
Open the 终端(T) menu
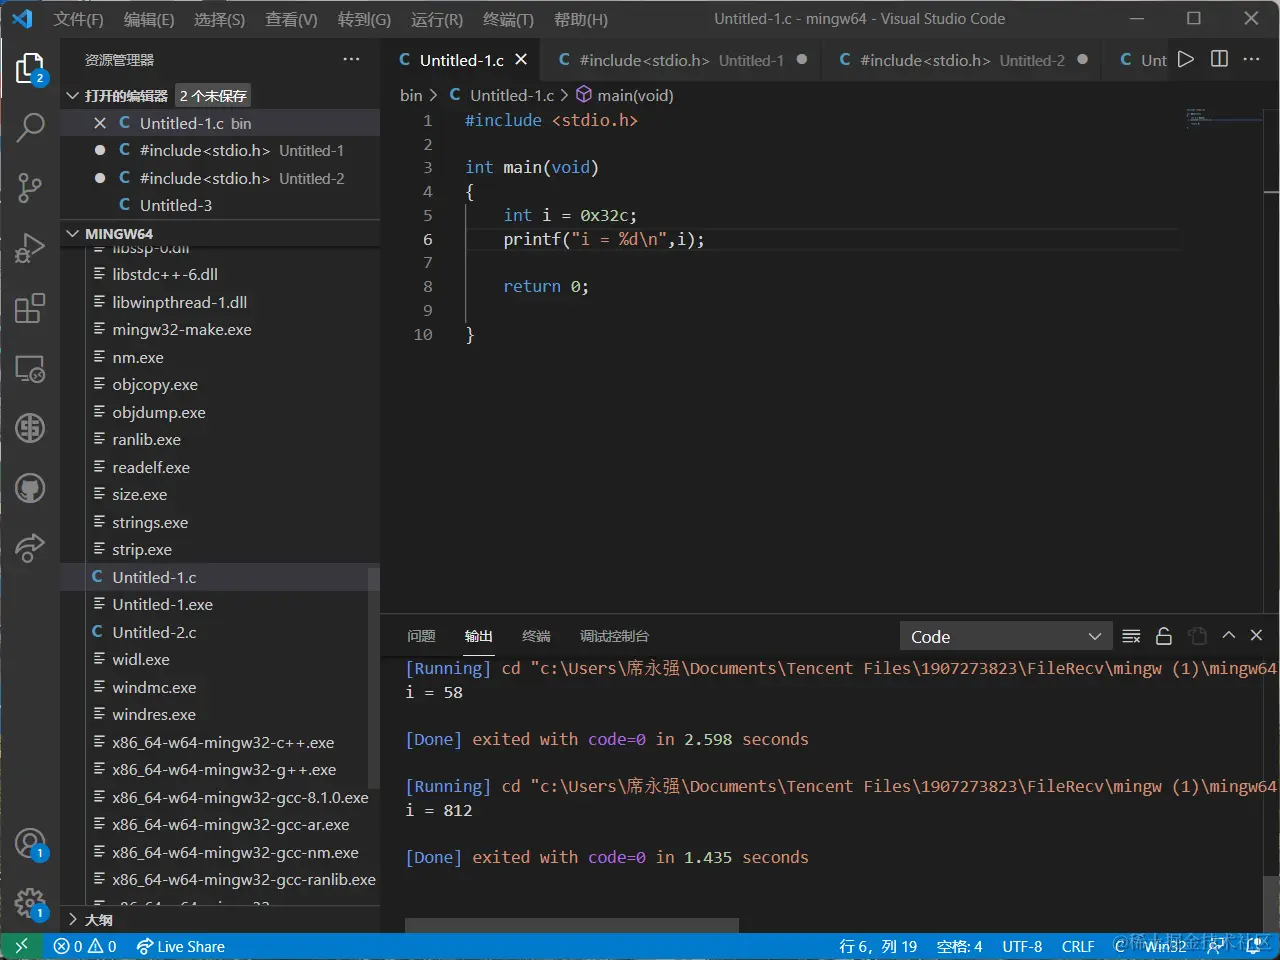click(508, 19)
